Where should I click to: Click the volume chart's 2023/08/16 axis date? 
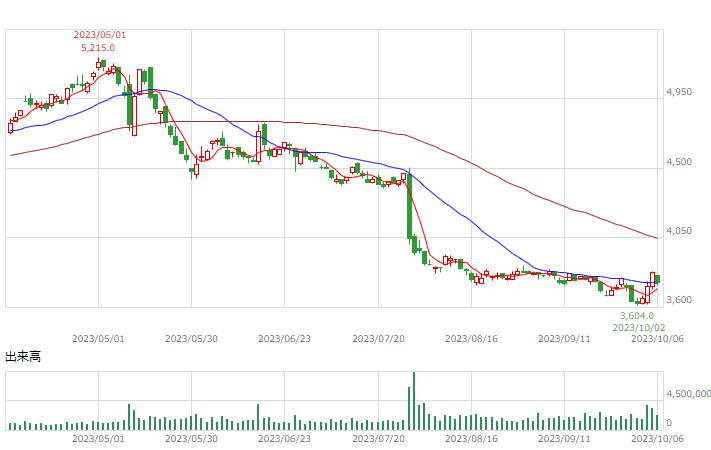[471, 439]
